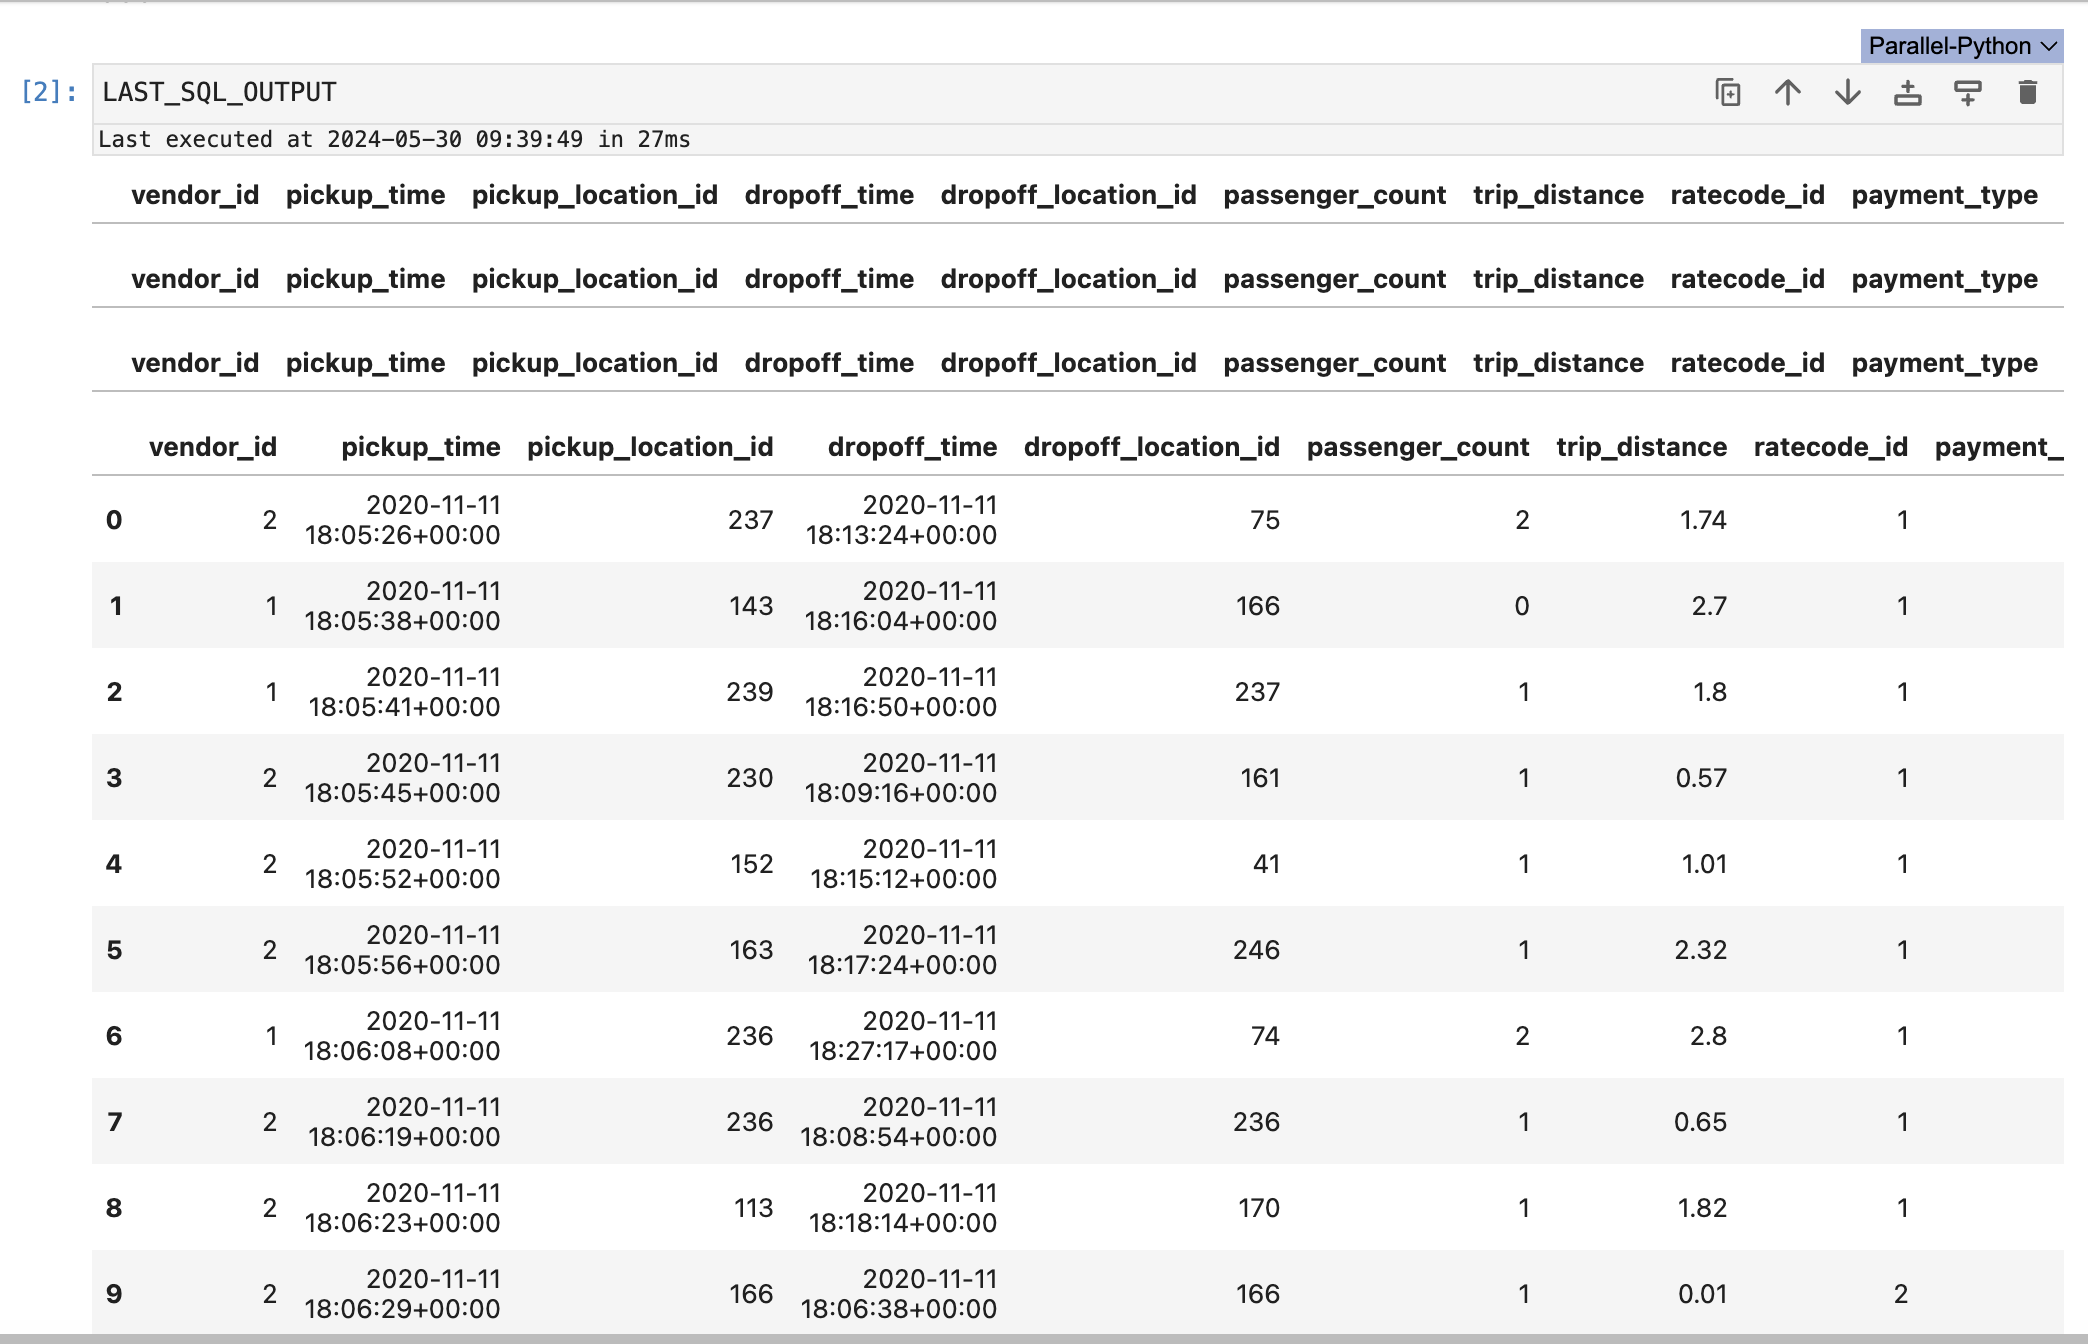Viewport: 2088px width, 1344px height.
Task: Click dropoff time 18:27:17+00:00
Action: pyautogui.click(x=902, y=1051)
